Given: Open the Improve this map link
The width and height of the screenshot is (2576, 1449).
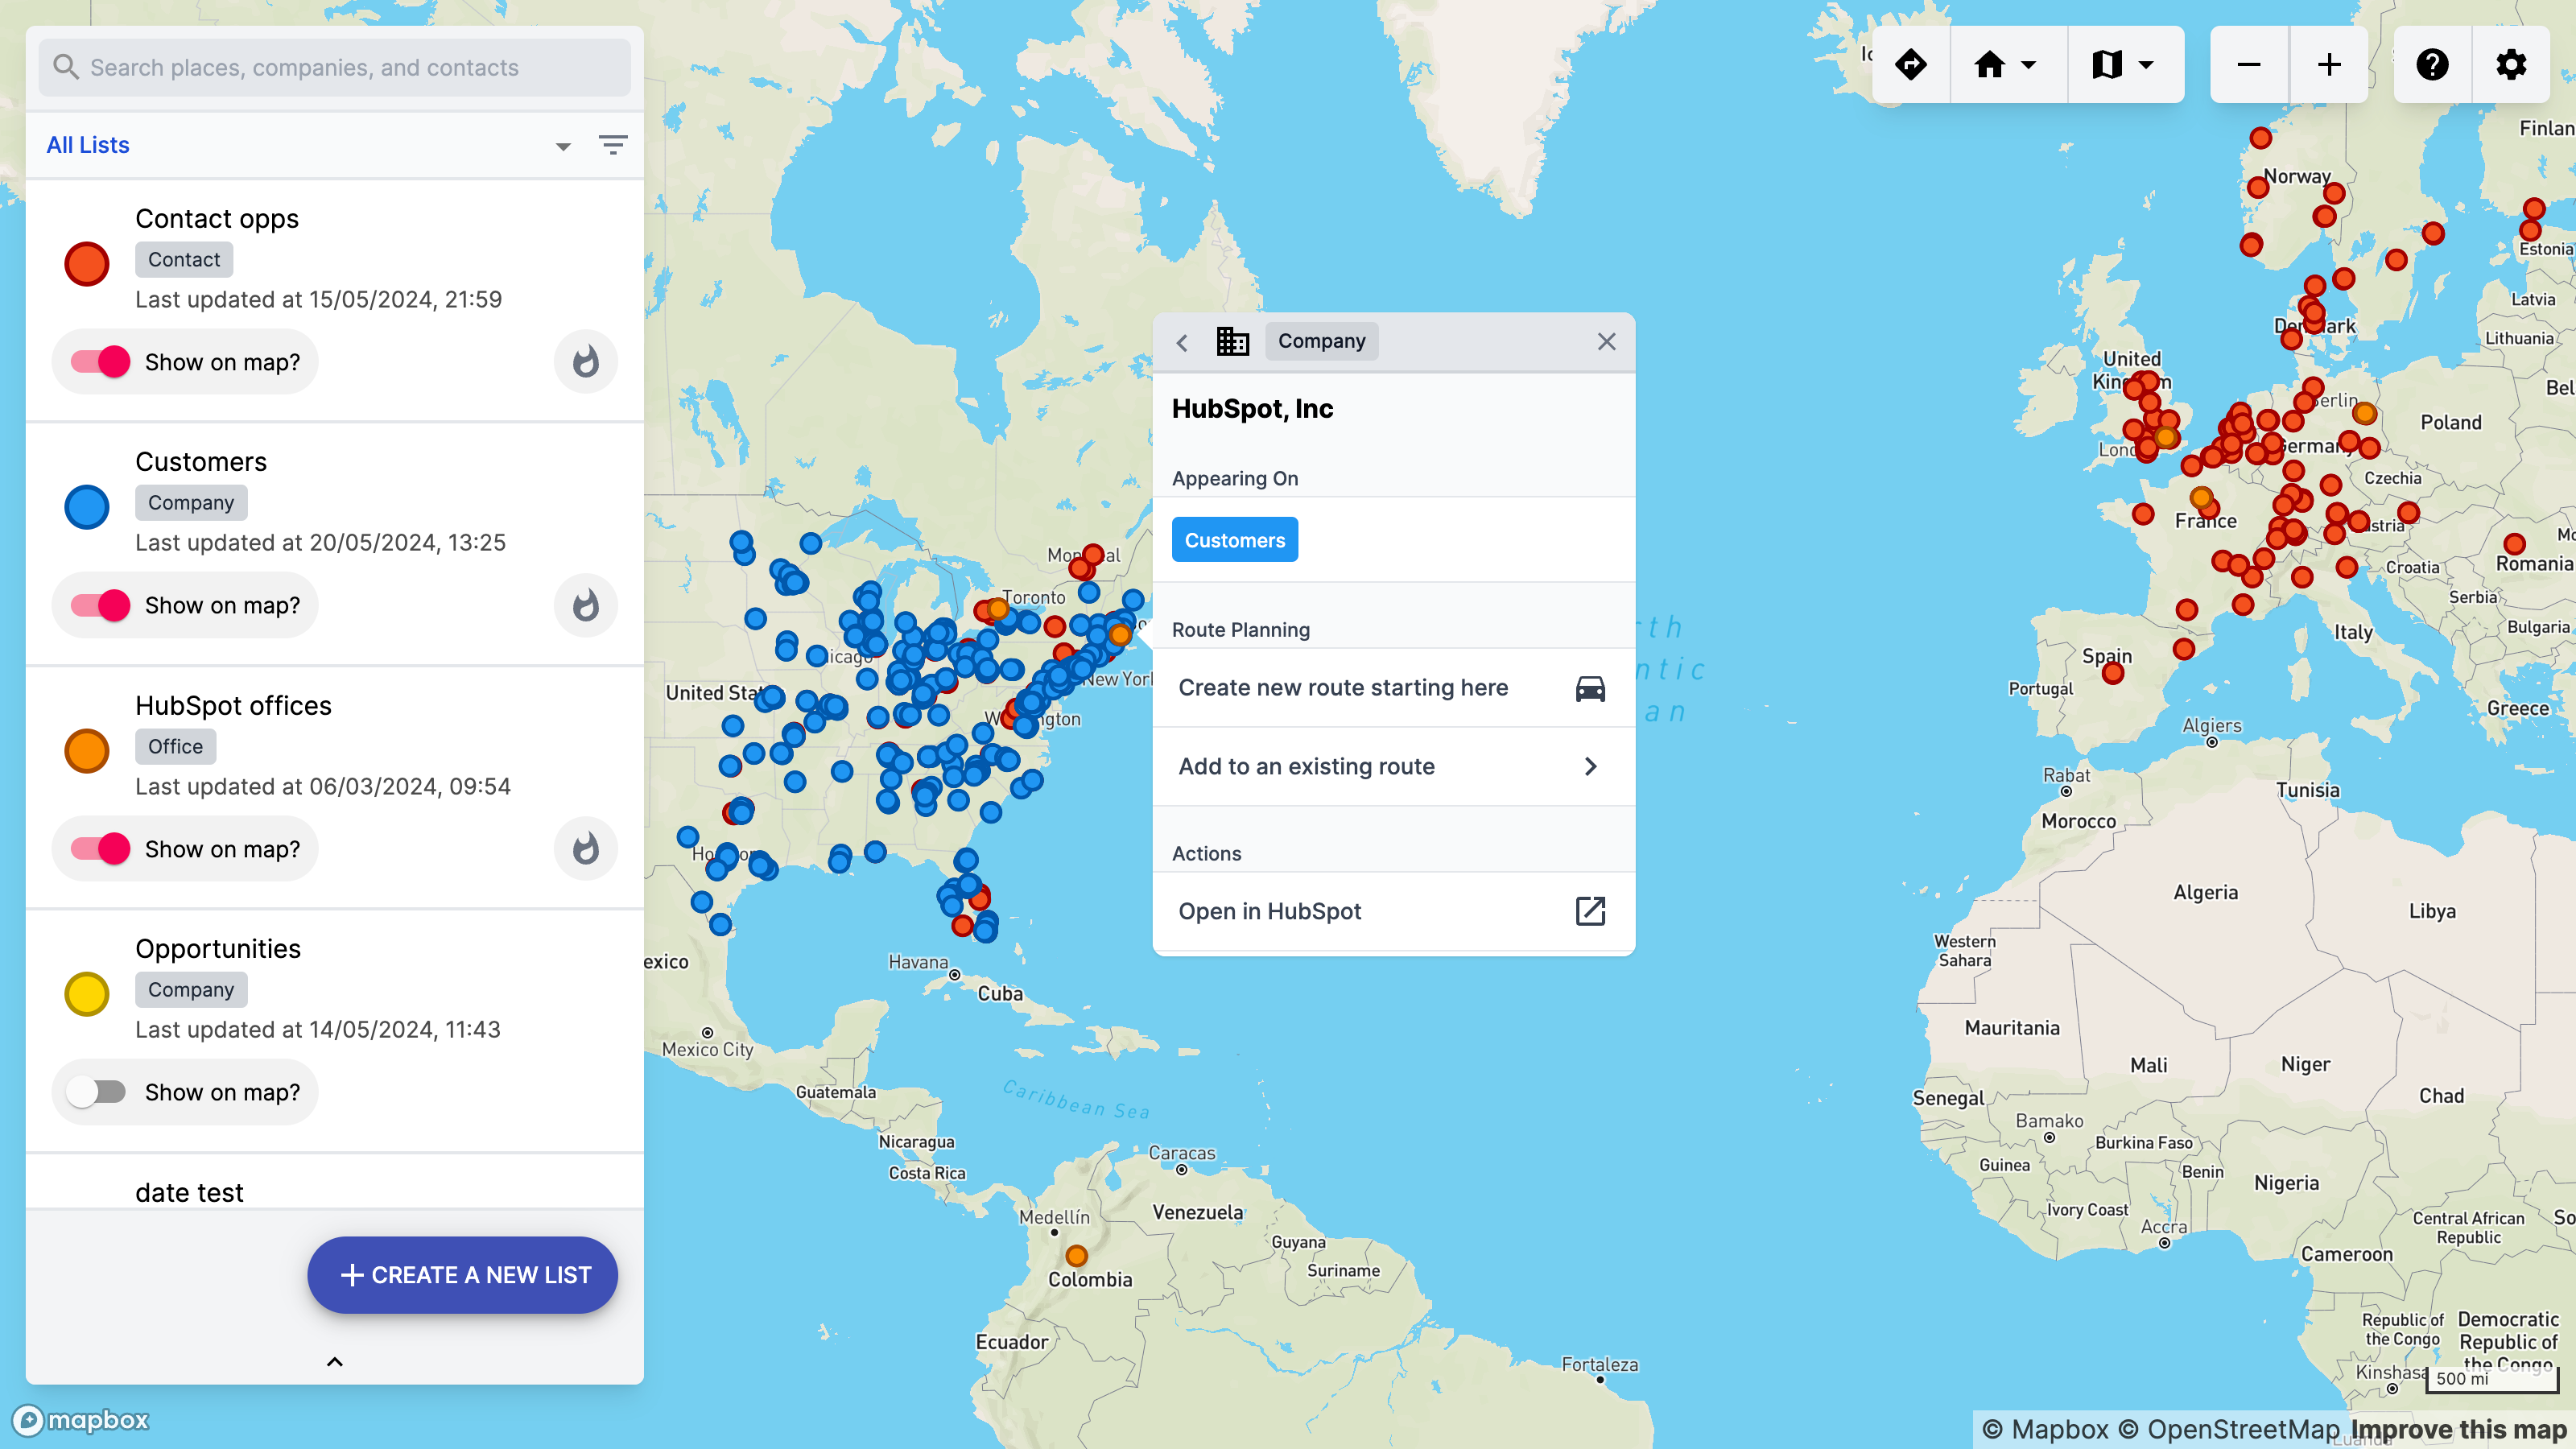Looking at the screenshot, I should (x=2459, y=1430).
